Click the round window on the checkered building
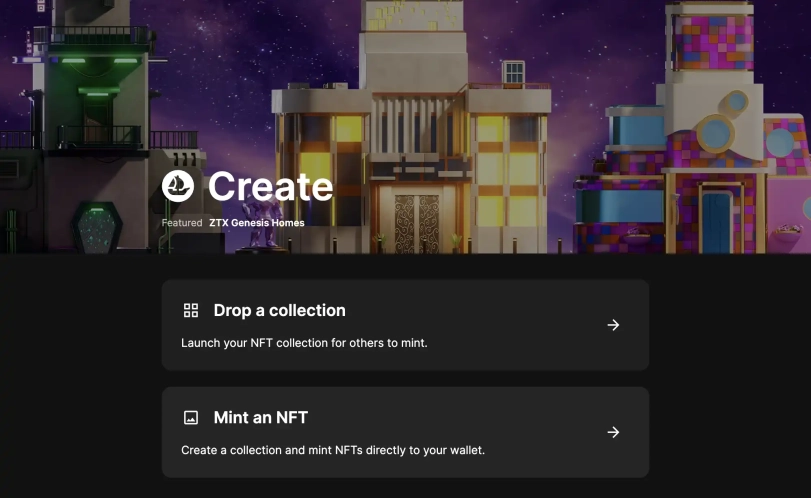This screenshot has width=811, height=498. click(x=714, y=131)
